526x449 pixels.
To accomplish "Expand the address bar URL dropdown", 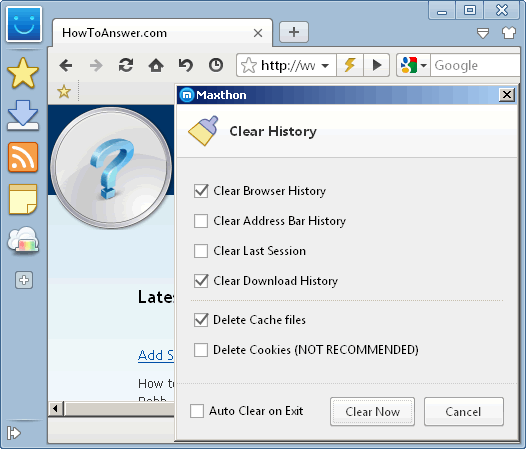I will tap(325, 65).
